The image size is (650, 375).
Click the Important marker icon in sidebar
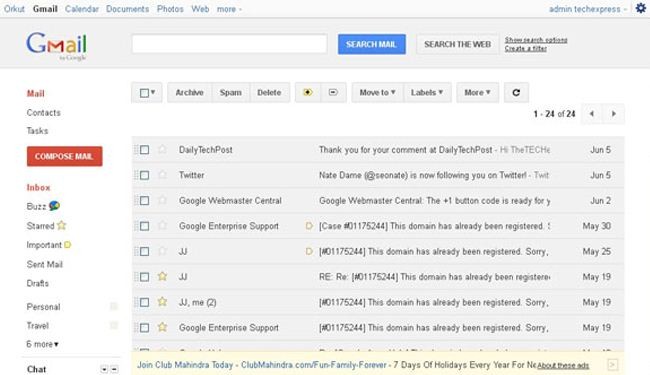[x=68, y=244]
